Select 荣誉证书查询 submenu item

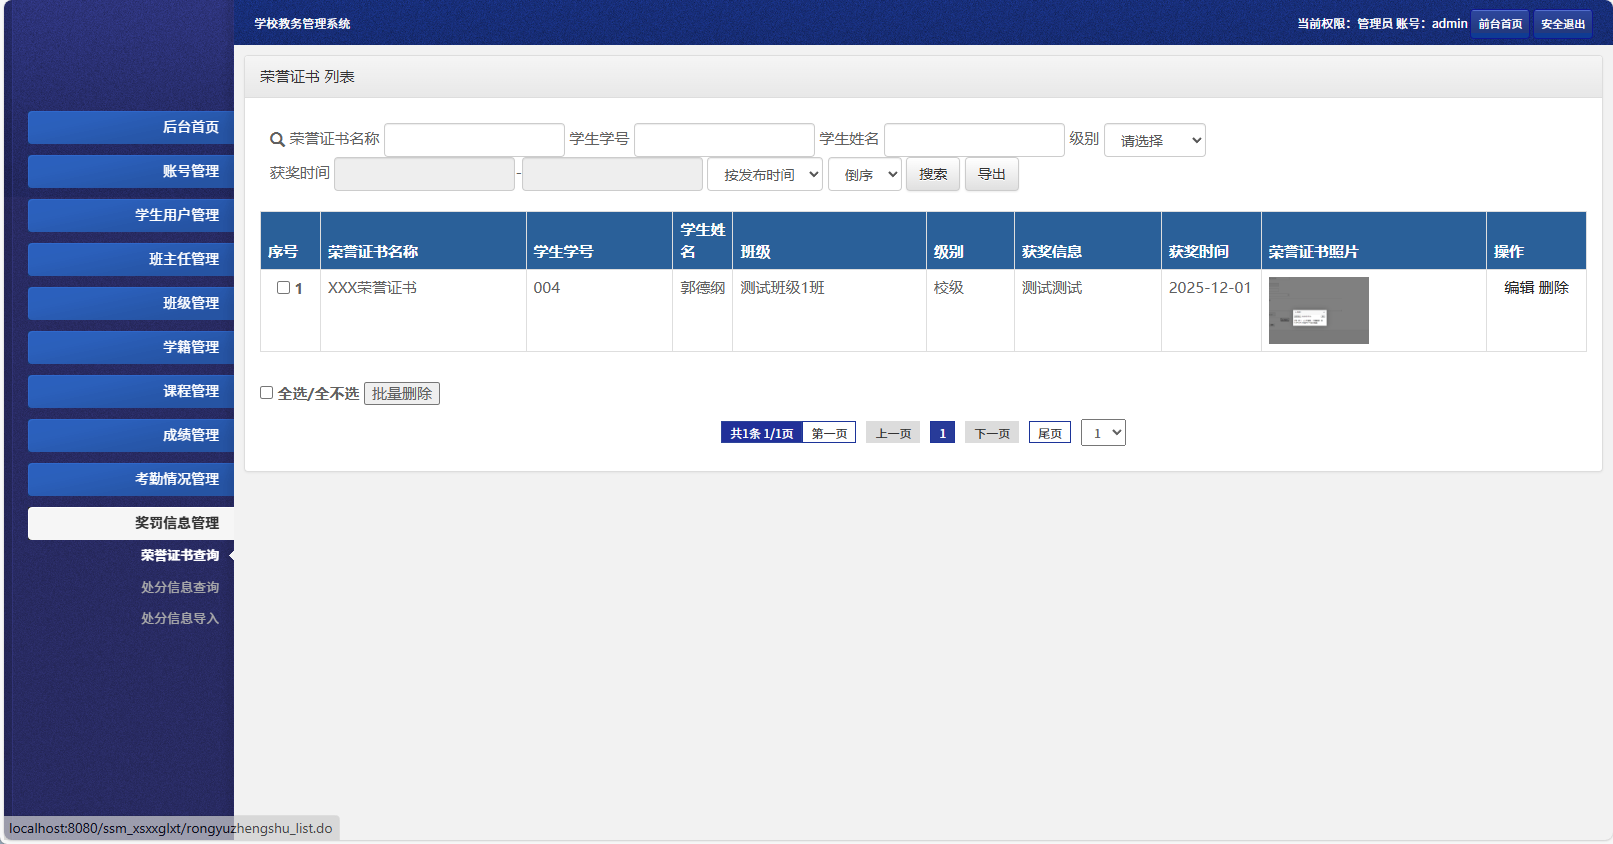180,555
